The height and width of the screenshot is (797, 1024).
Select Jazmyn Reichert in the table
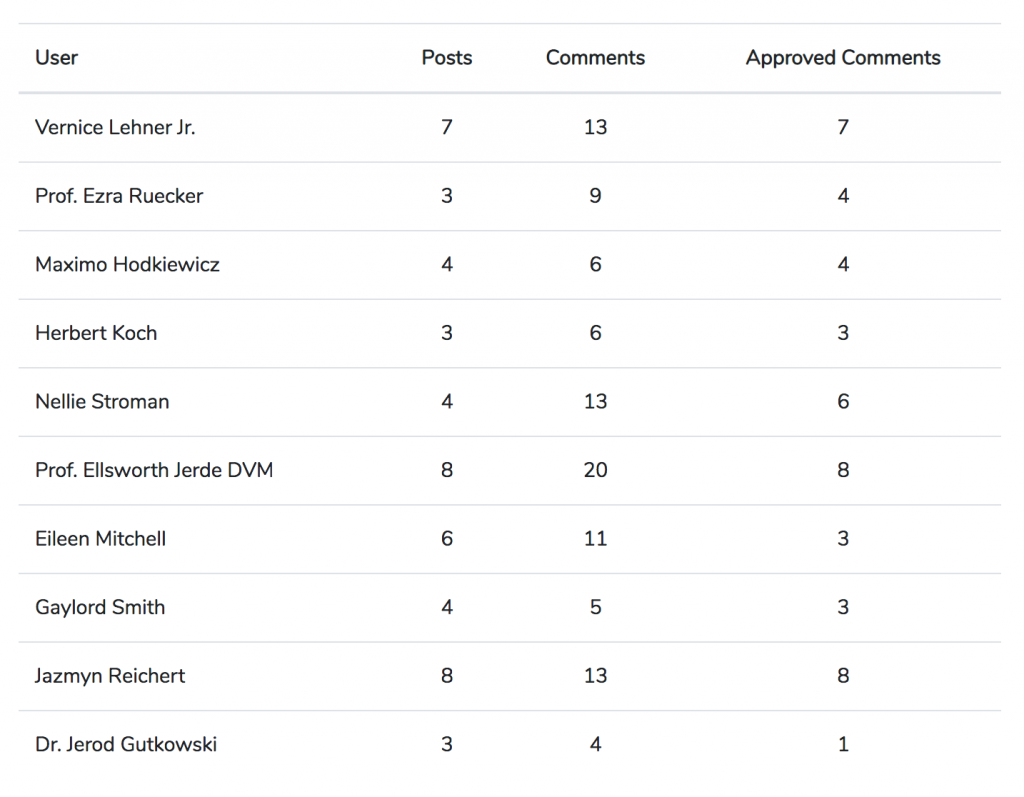click(x=110, y=676)
